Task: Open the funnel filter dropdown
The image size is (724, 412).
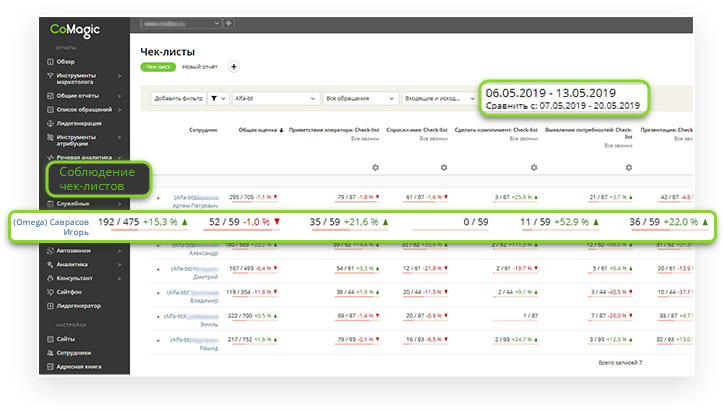Action: pos(218,98)
